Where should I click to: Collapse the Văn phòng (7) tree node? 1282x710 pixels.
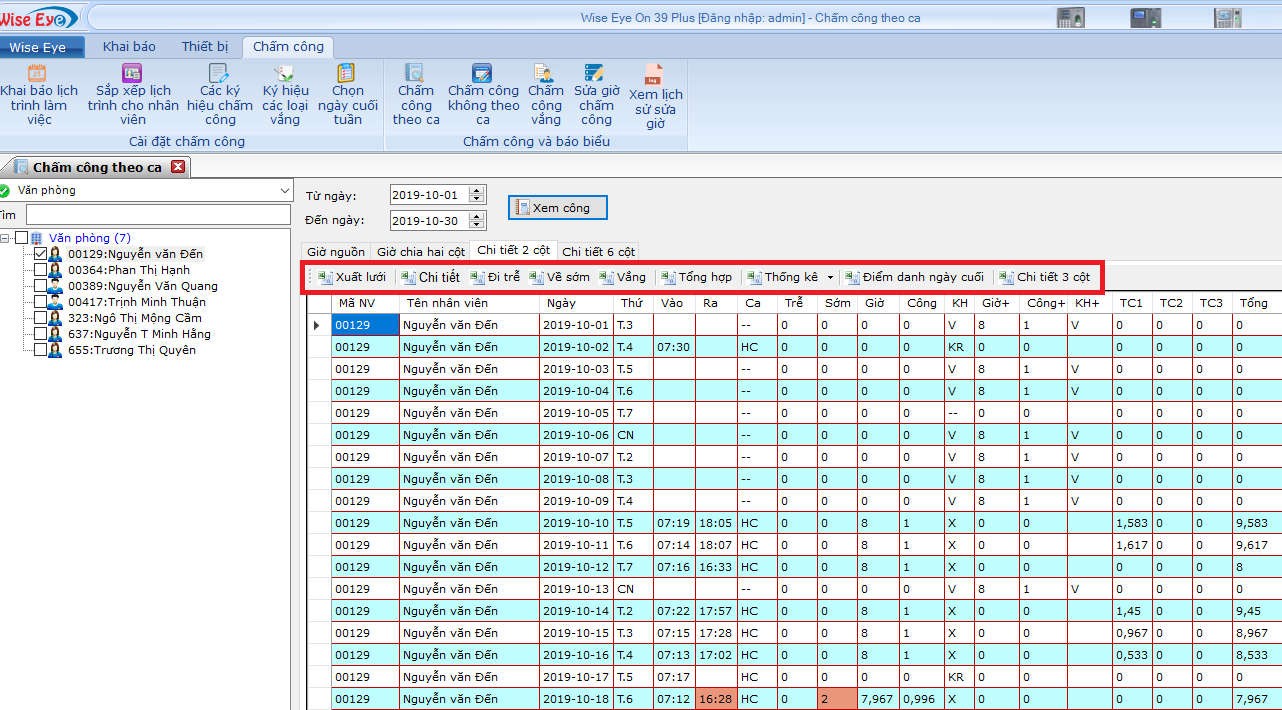[x=6, y=238]
